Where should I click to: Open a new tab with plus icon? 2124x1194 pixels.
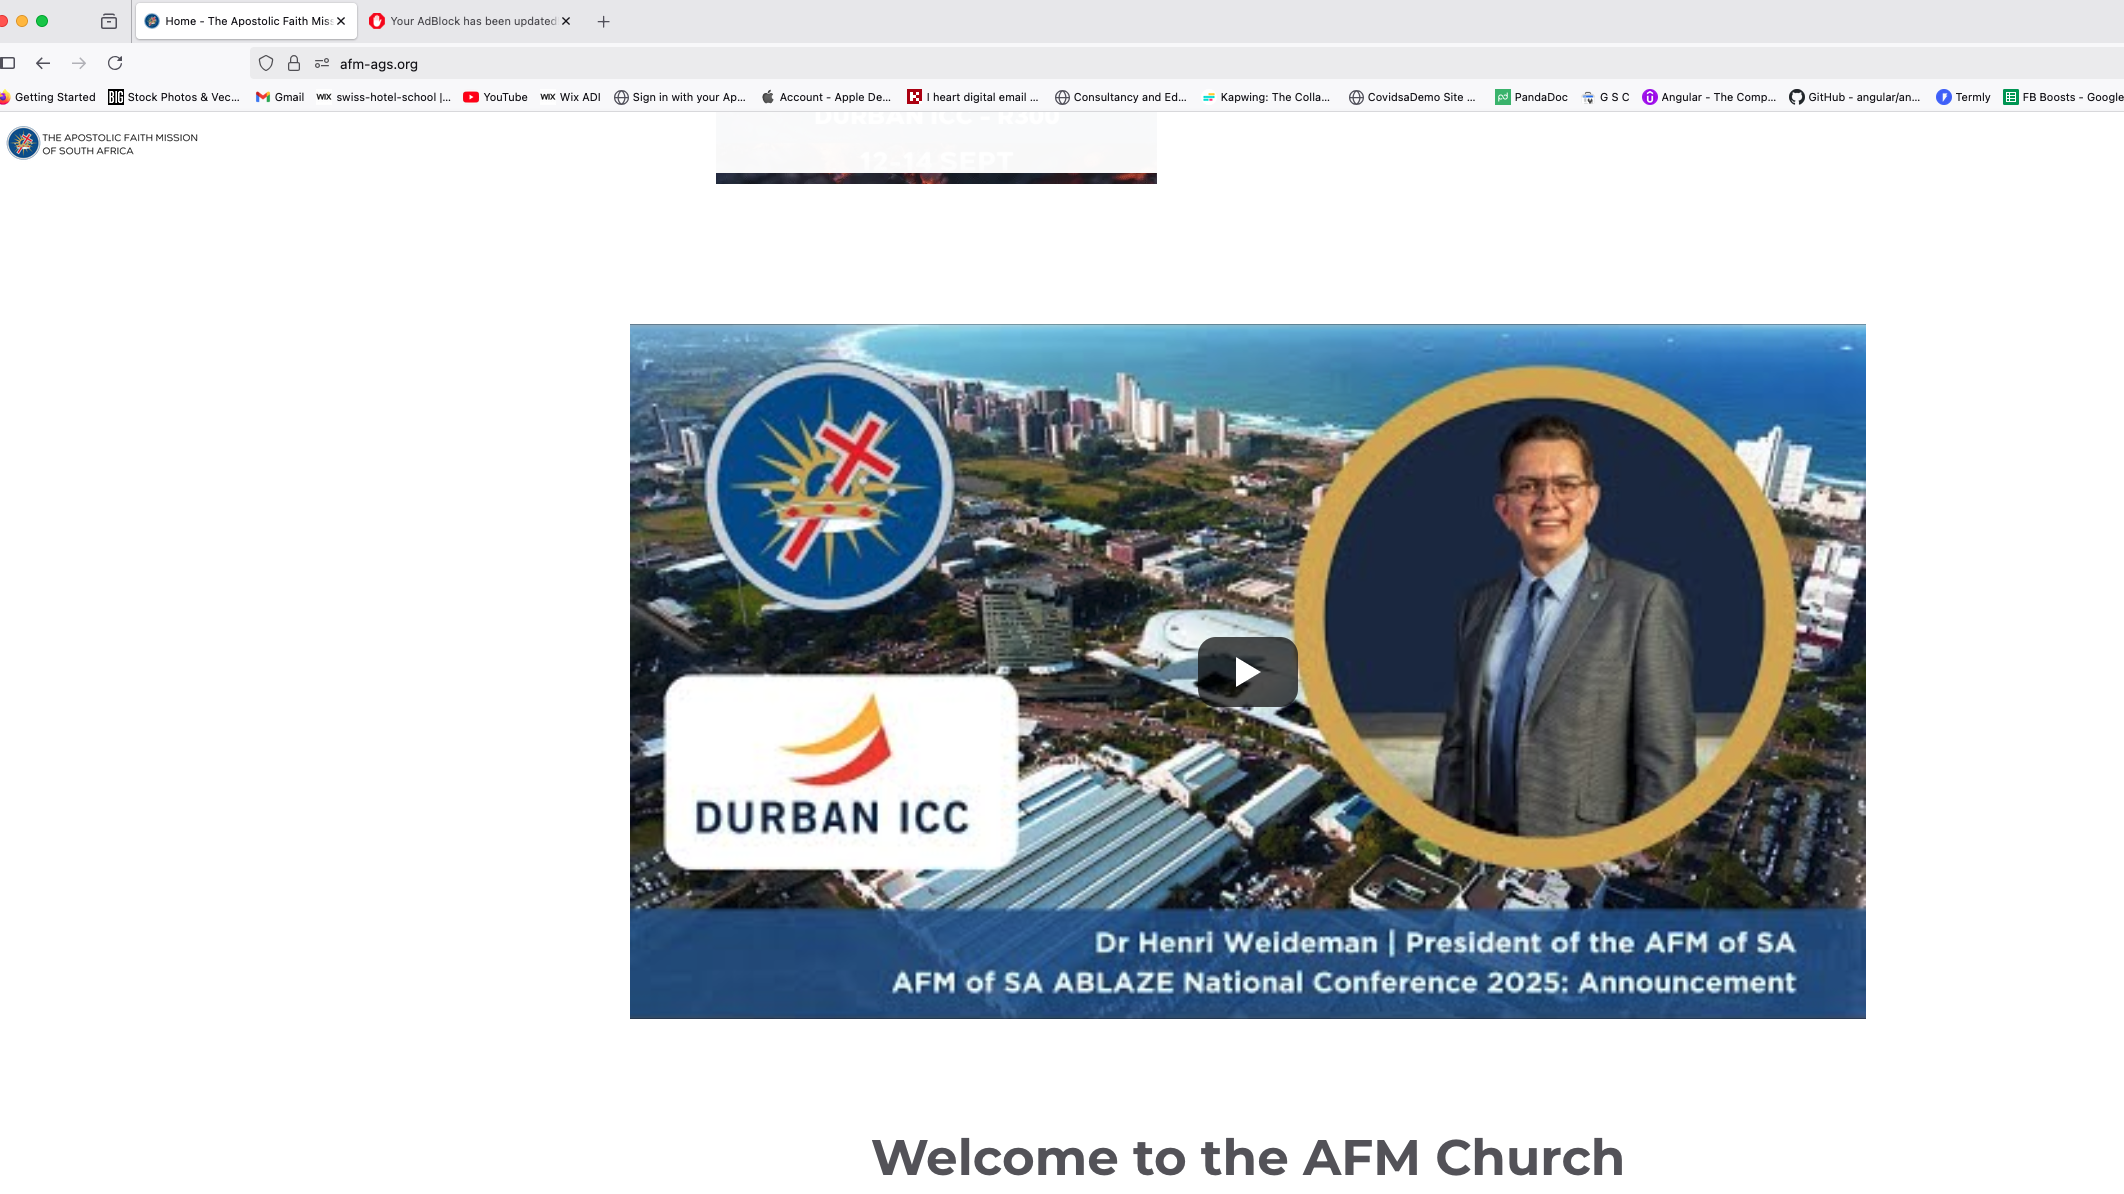point(603,21)
